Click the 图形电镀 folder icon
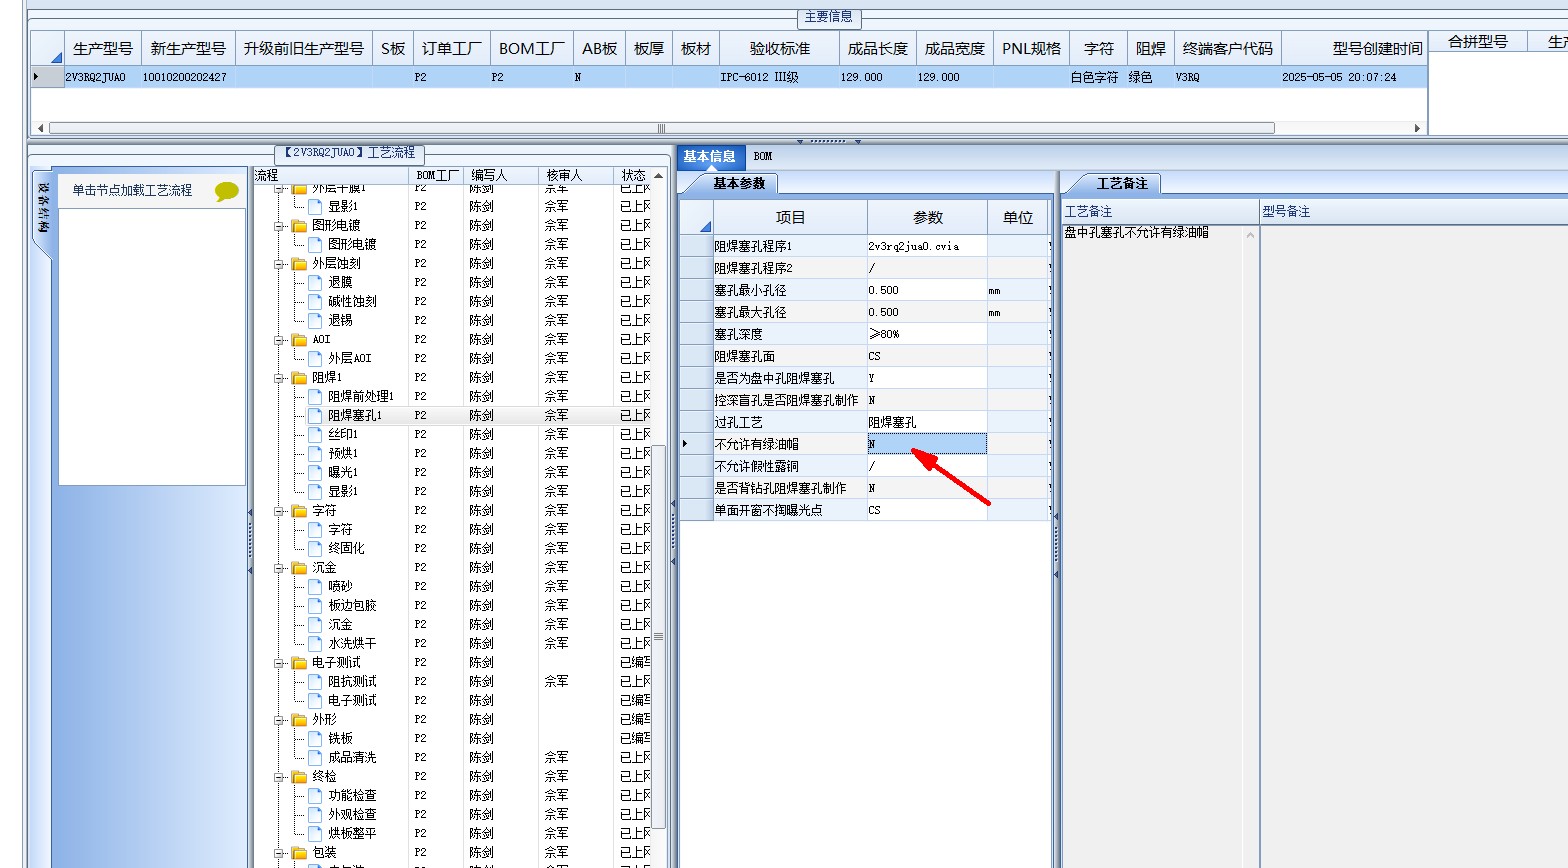Image resolution: width=1568 pixels, height=868 pixels. (299, 226)
